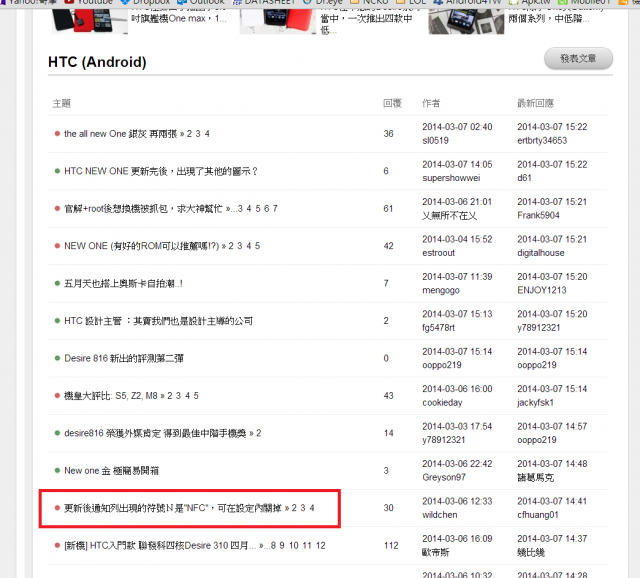Click the 回覆 column header
The image size is (640, 578).
tap(392, 103)
